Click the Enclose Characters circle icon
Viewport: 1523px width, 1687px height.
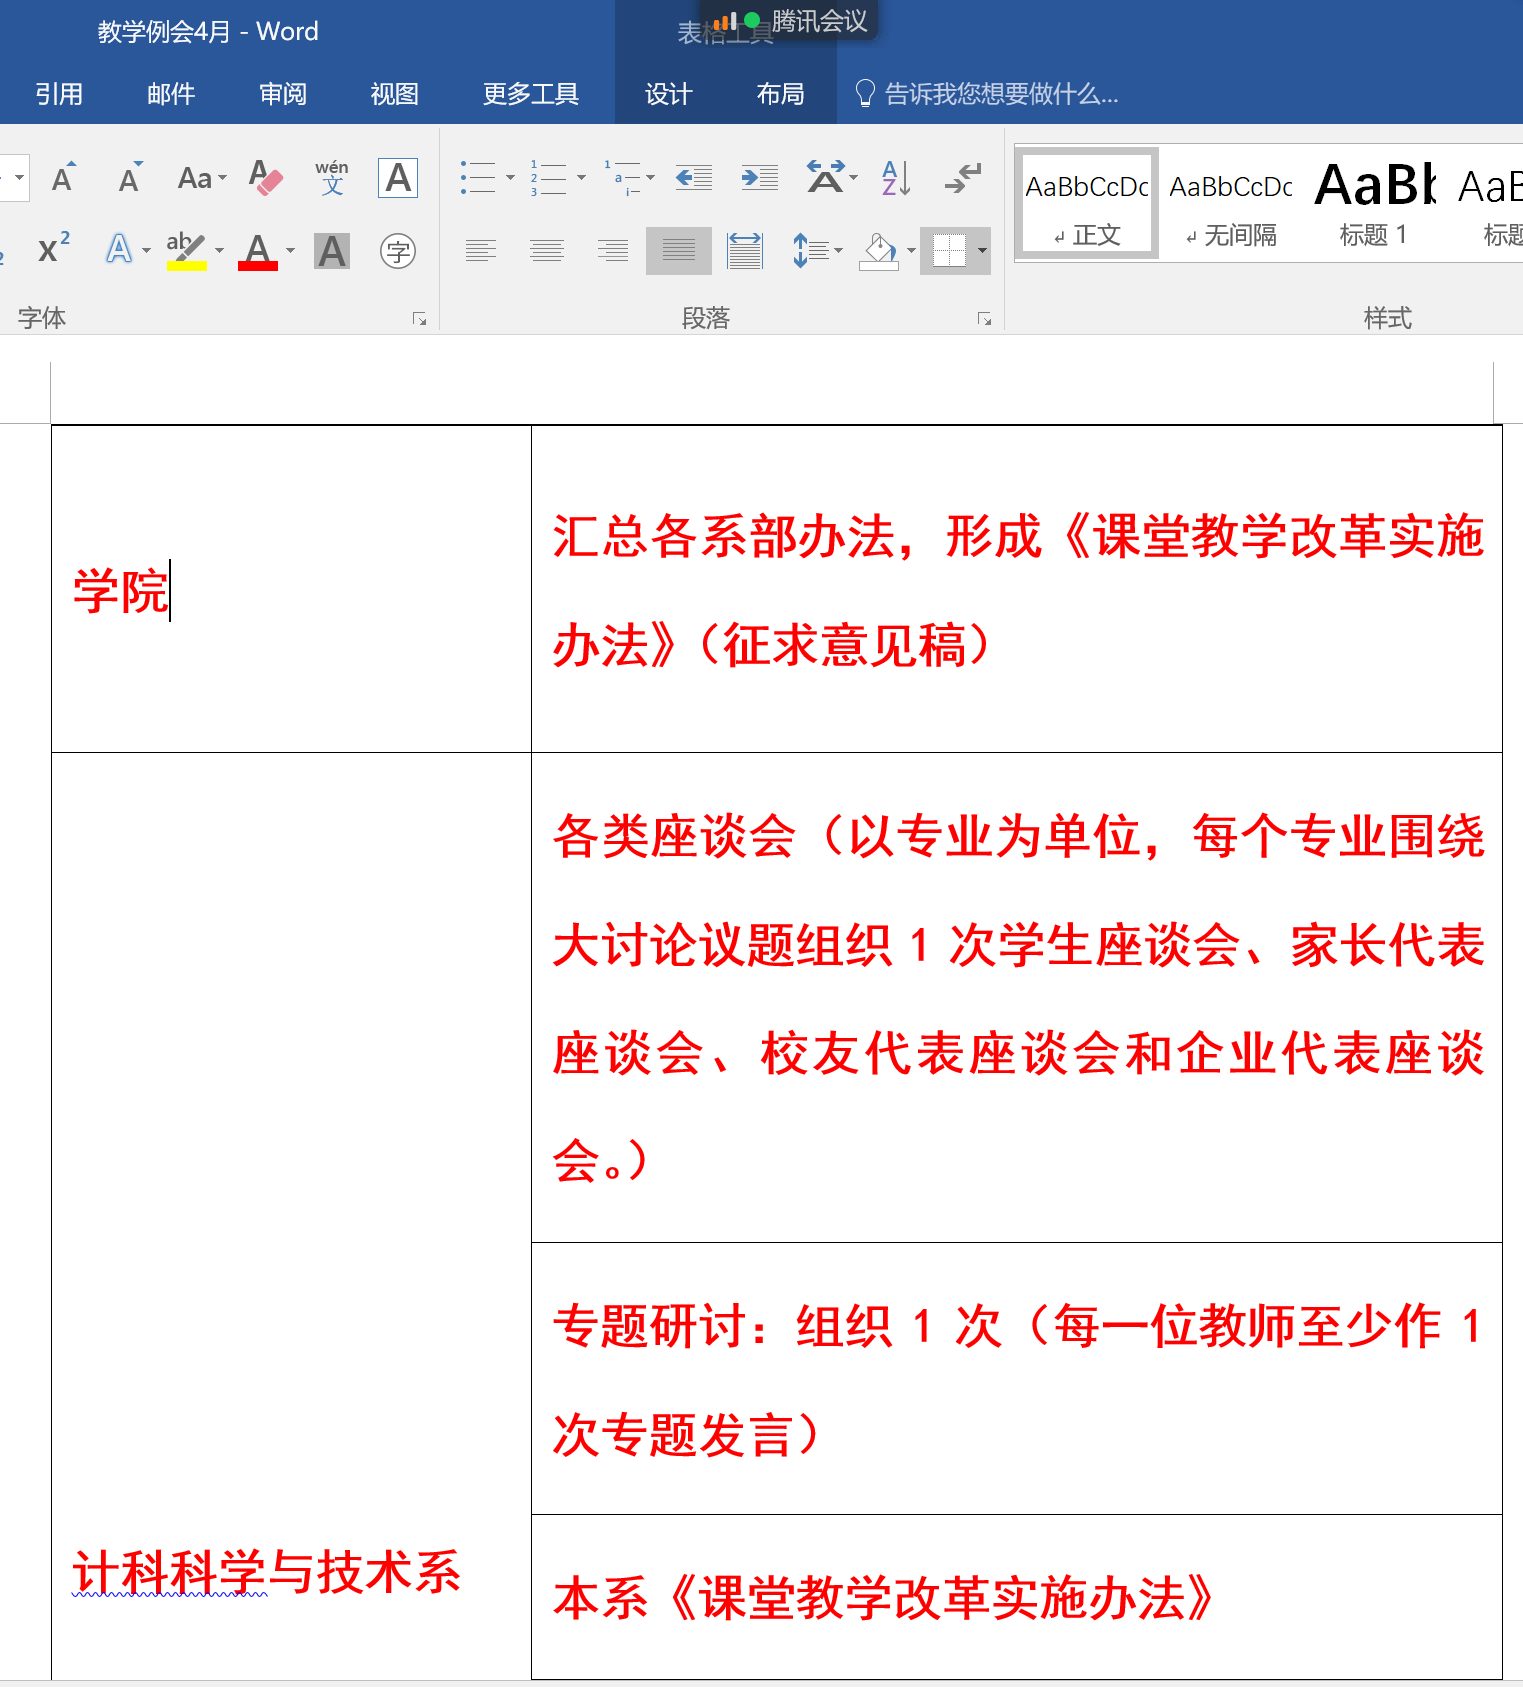coord(398,251)
